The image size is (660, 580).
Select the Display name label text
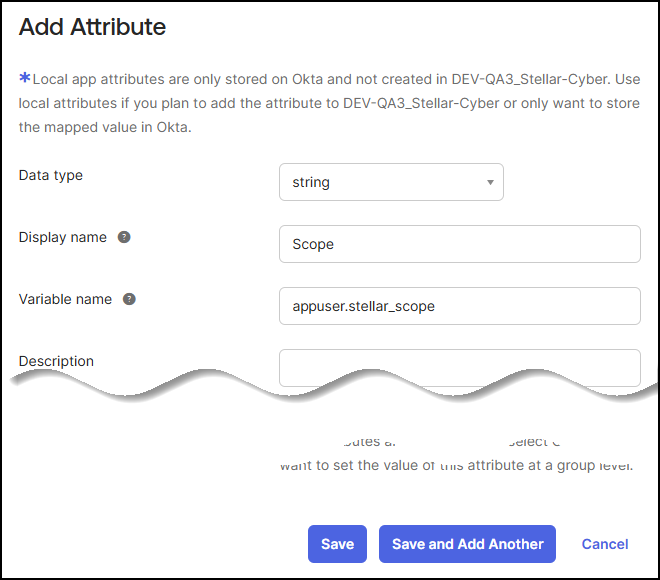tap(64, 237)
